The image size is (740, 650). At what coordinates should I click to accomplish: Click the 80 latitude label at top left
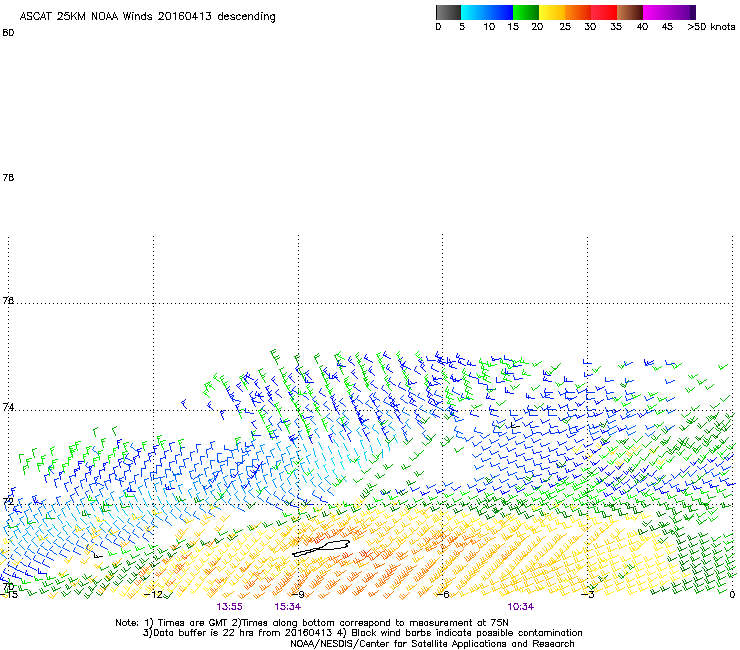[8, 33]
